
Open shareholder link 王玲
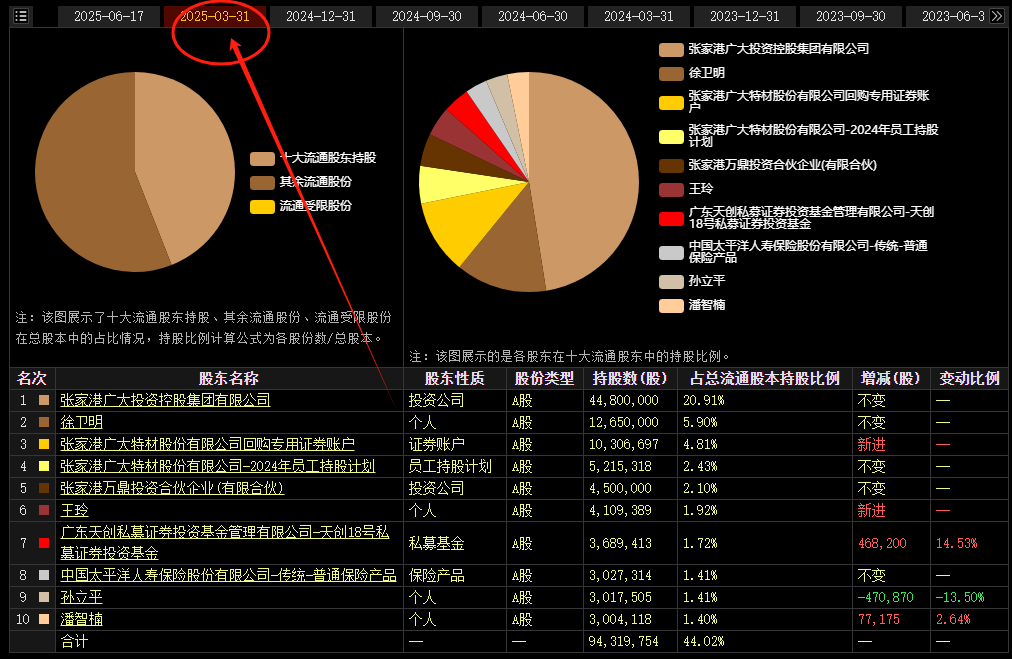pos(74,510)
